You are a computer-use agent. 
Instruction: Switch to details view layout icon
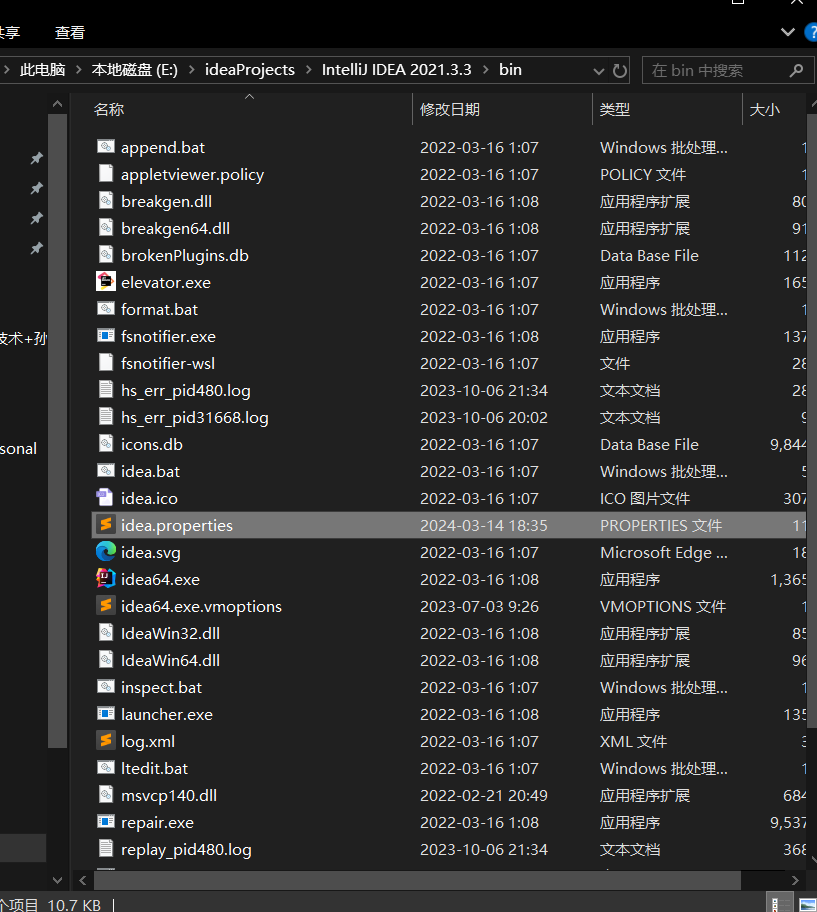pyautogui.click(x=780, y=904)
